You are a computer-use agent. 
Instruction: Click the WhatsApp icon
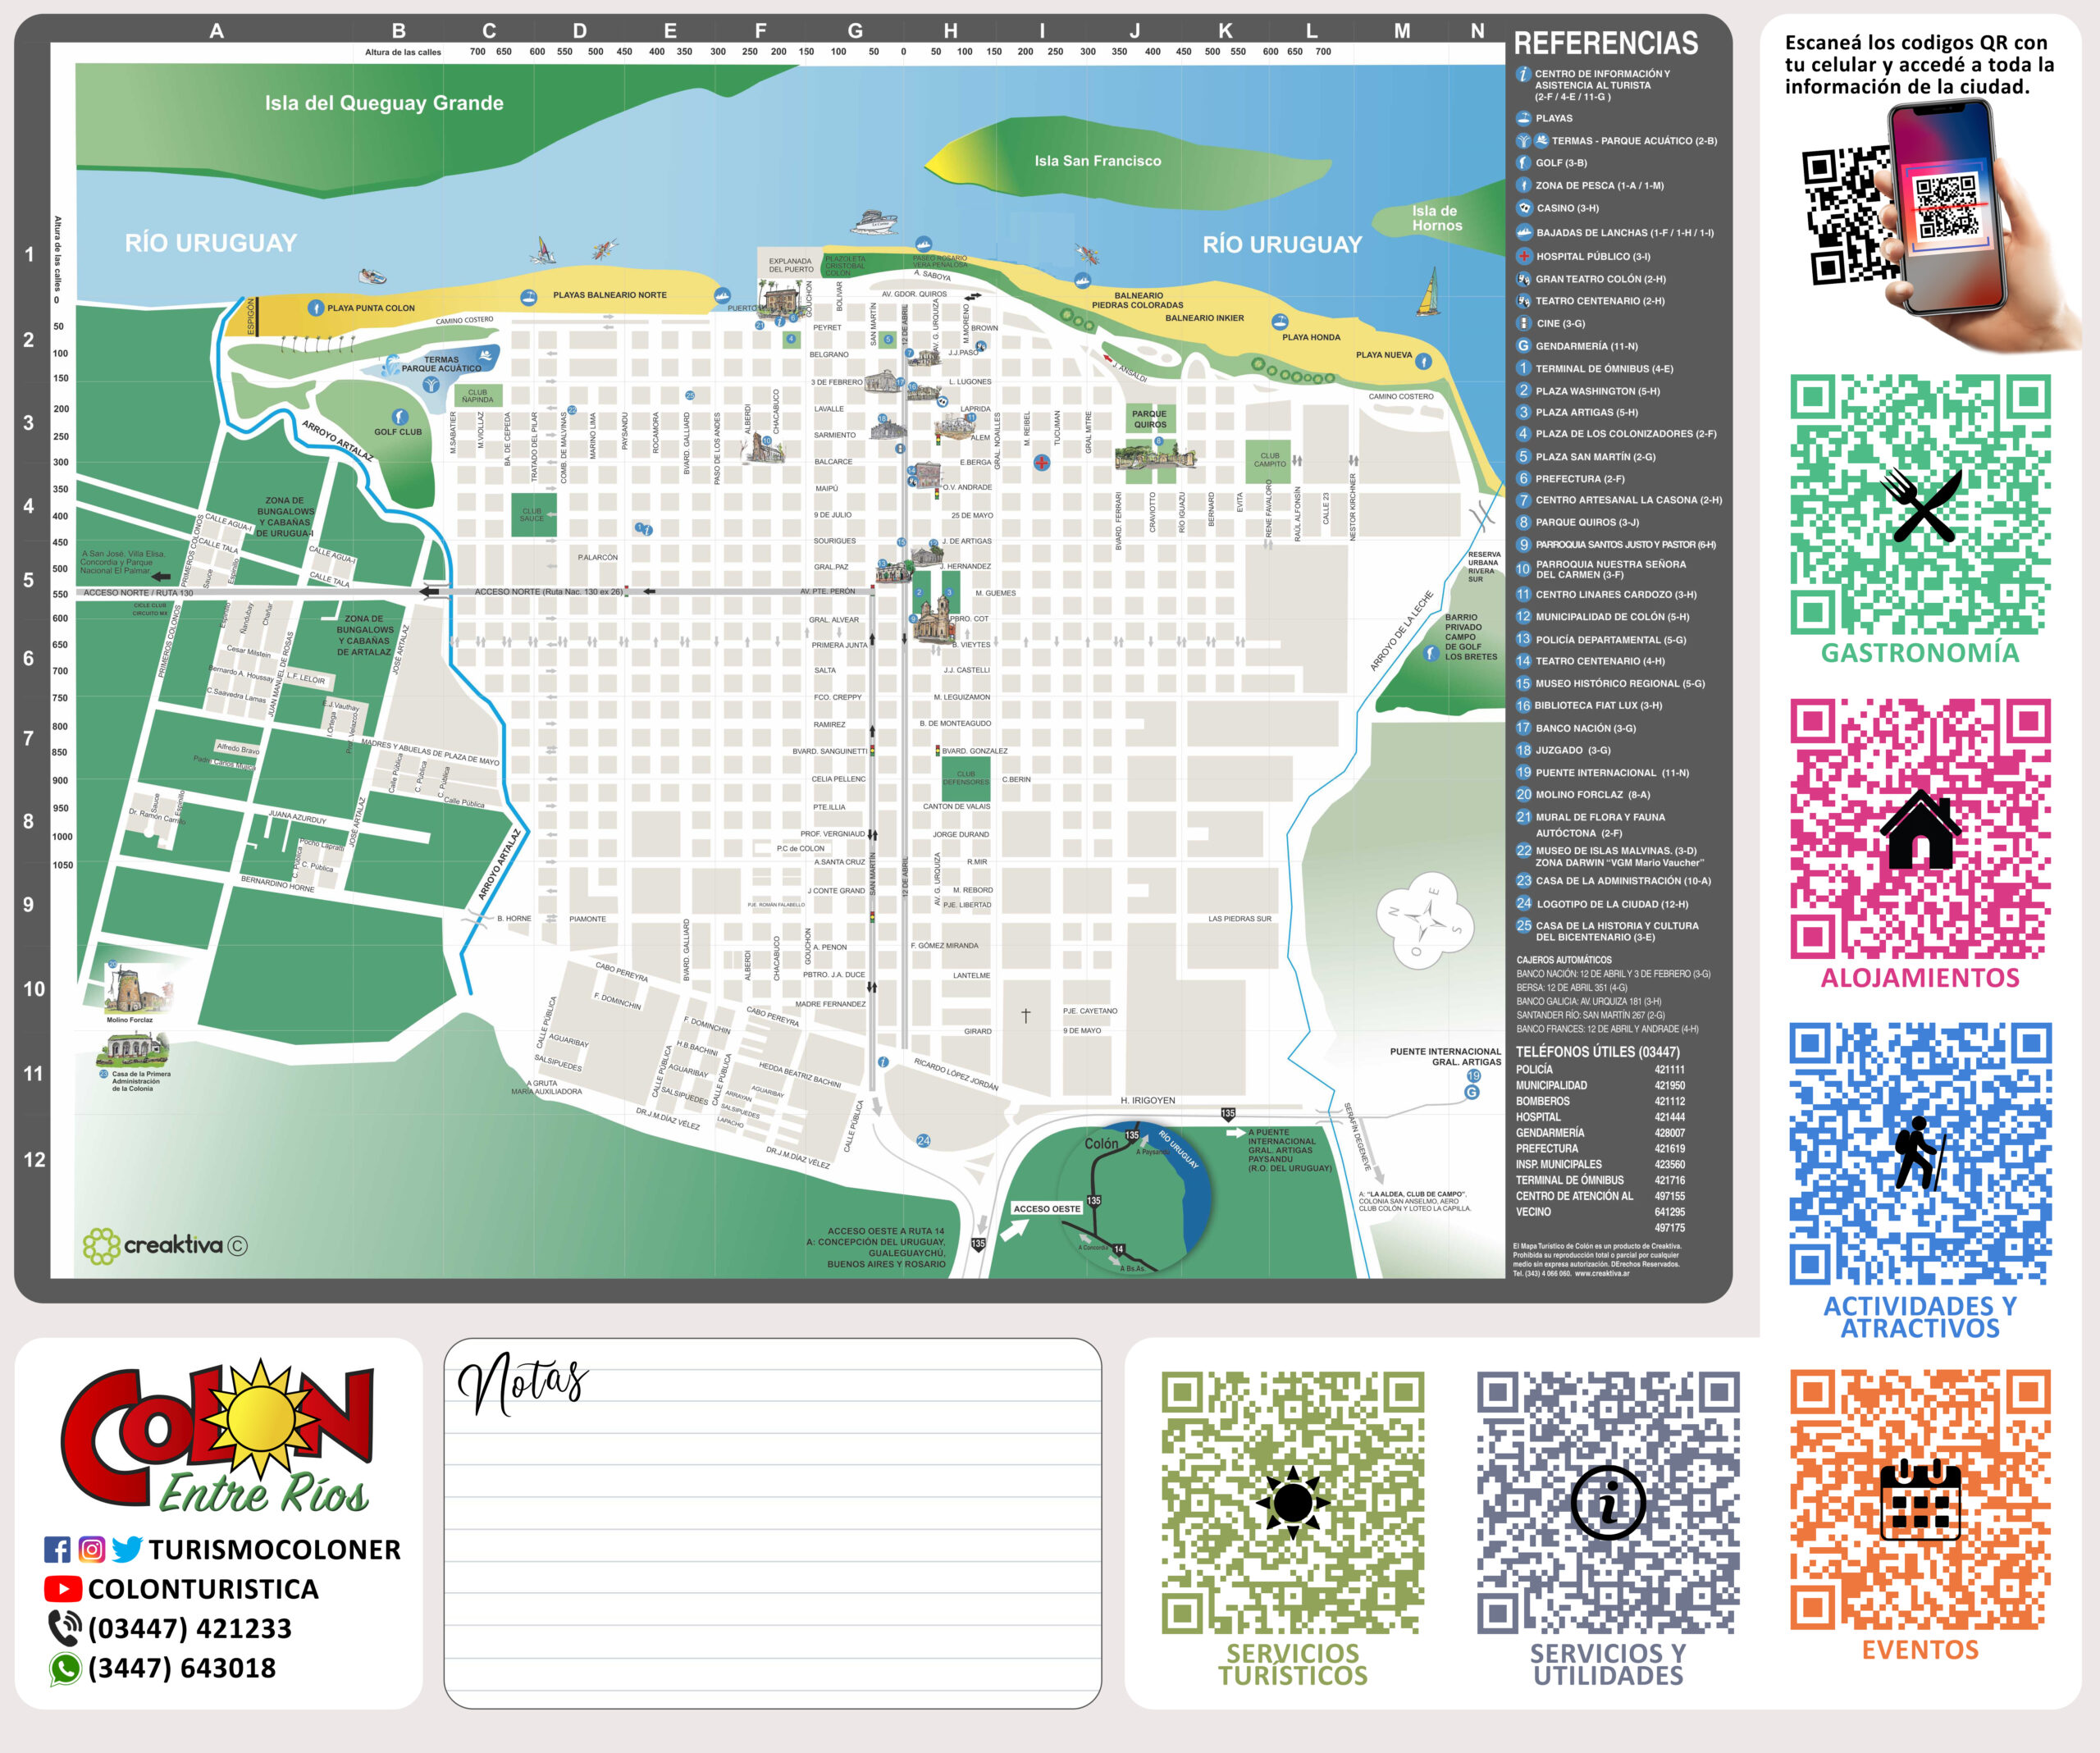65,1668
